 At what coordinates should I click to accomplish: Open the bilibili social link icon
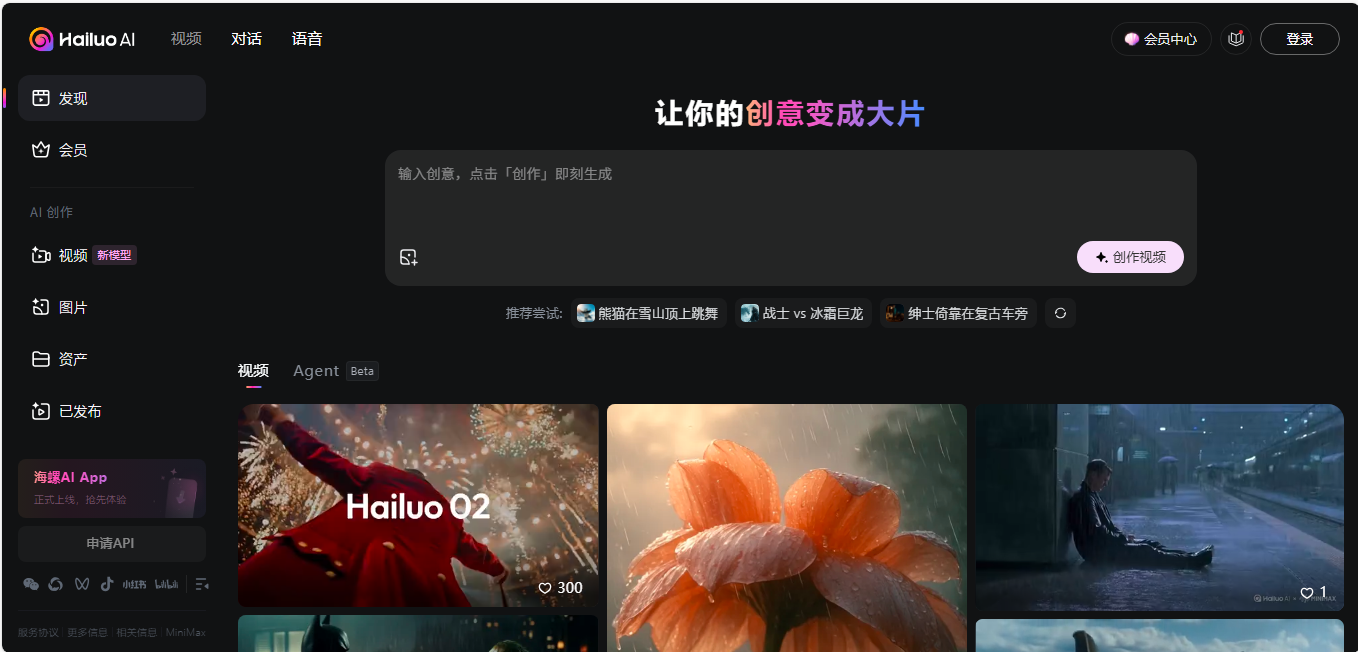click(167, 584)
